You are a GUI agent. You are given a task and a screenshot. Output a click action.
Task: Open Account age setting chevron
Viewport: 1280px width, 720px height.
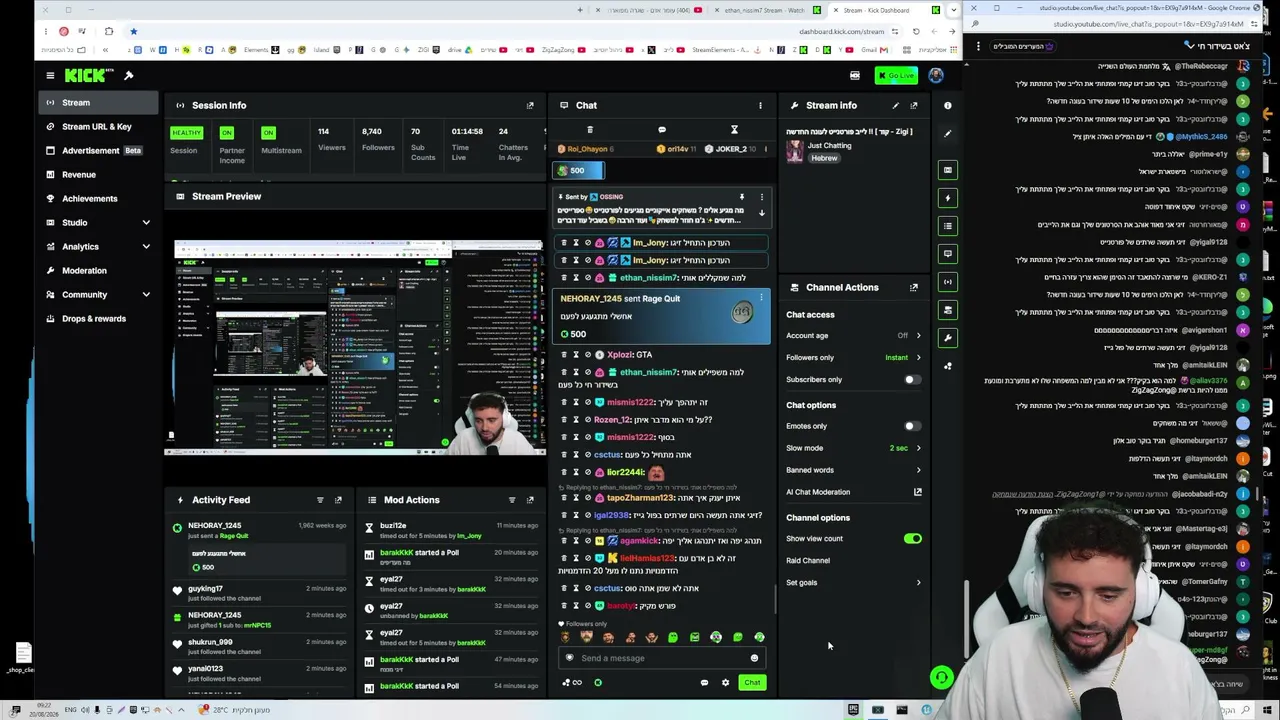pos(918,336)
